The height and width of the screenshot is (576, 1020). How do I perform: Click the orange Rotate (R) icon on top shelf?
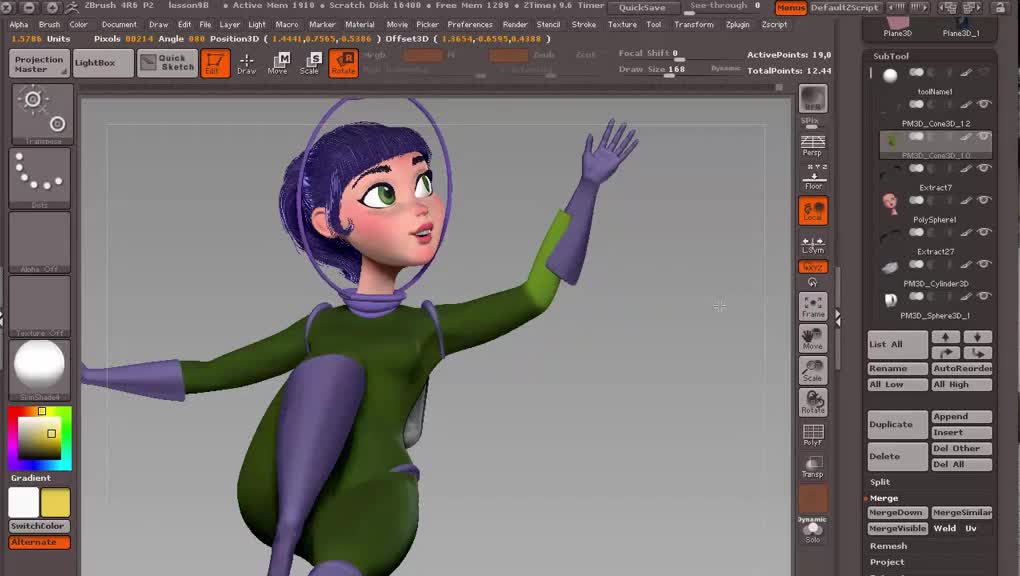pyautogui.click(x=343, y=63)
